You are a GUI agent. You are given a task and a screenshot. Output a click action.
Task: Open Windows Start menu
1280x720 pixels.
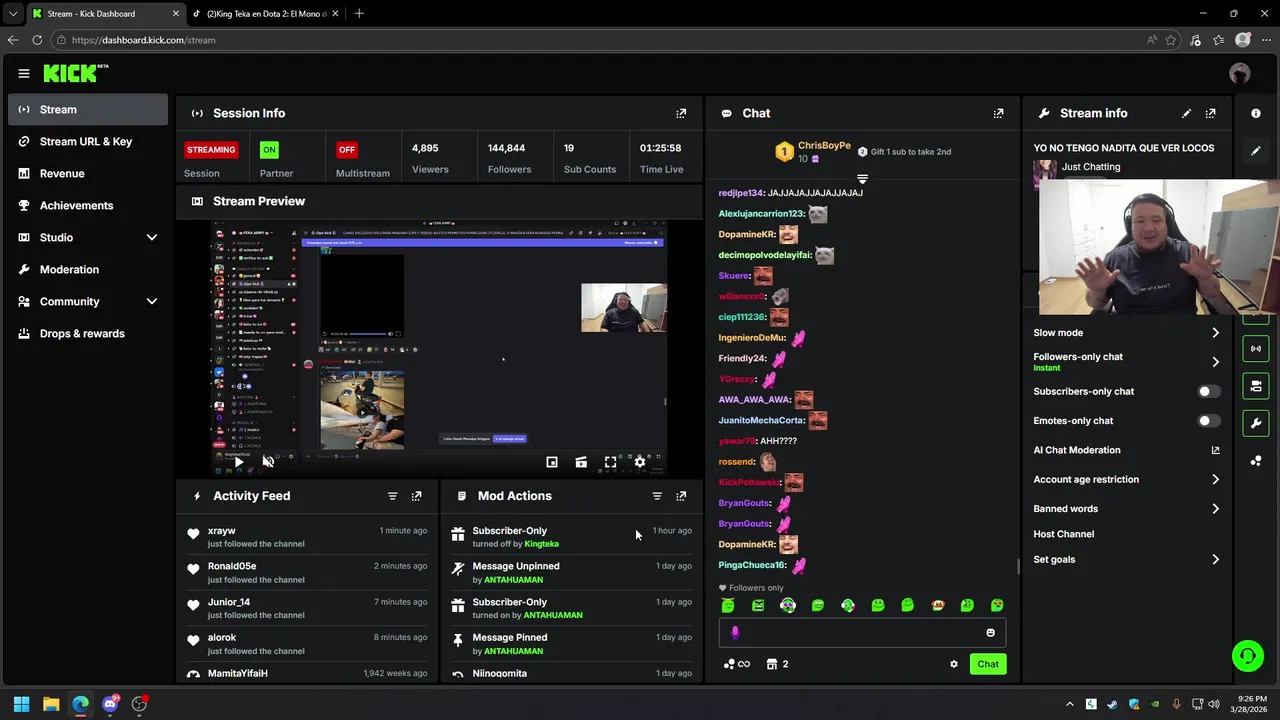pos(21,704)
